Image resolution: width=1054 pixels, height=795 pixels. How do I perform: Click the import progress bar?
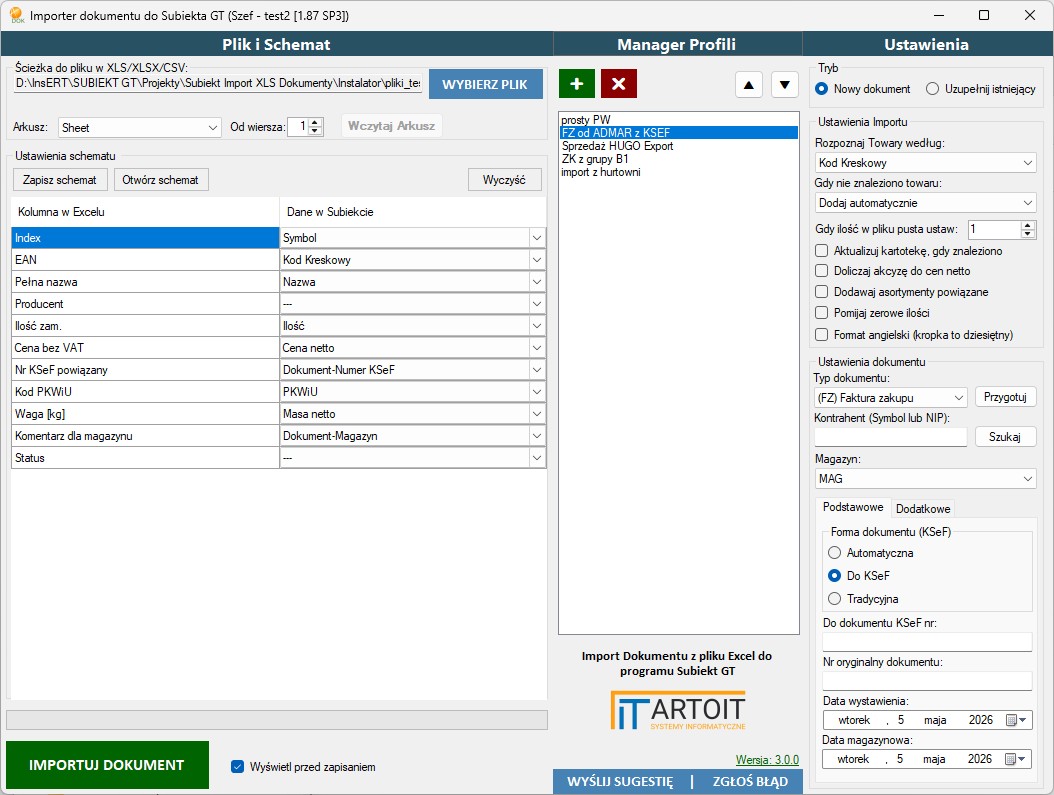(x=277, y=720)
